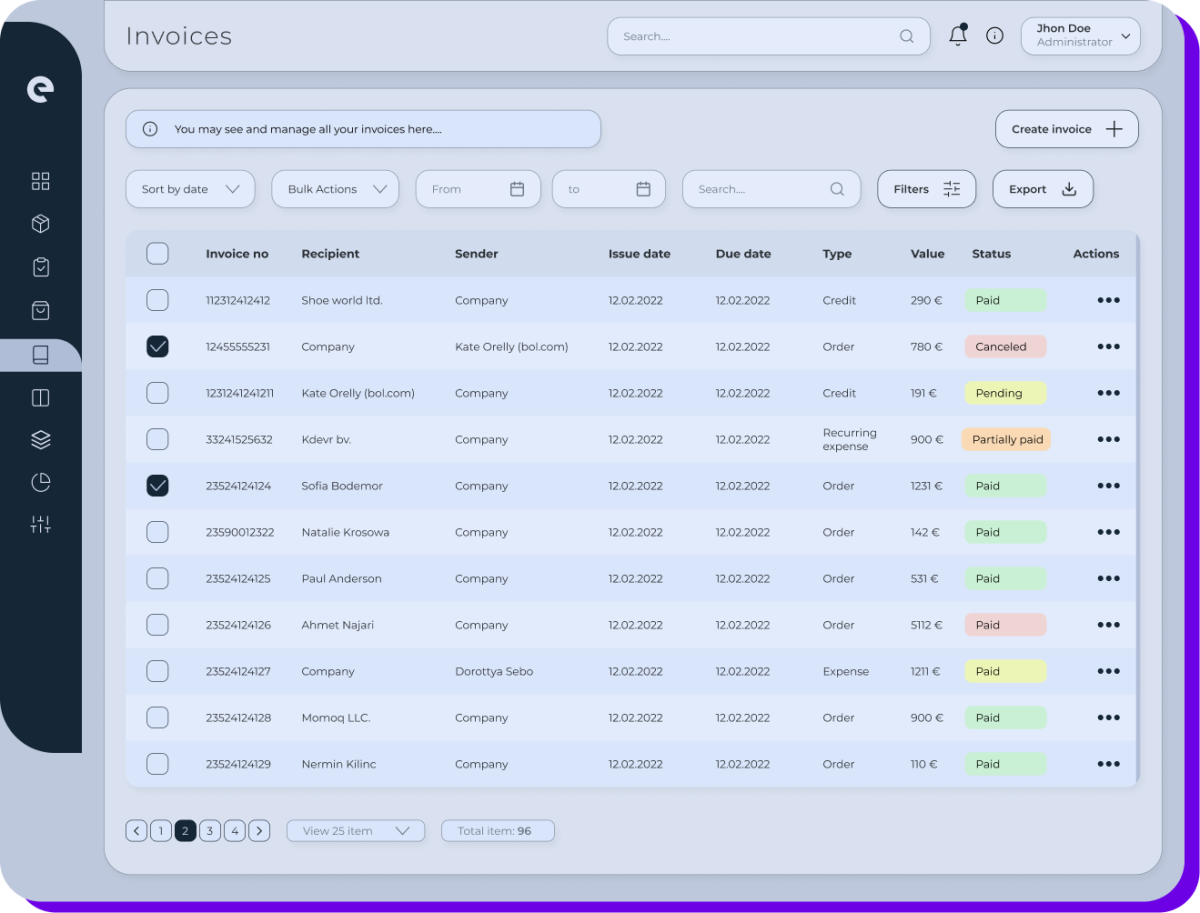Check the select-all checkbox in table header
Screen dimensions: 1200x913
[157, 253]
